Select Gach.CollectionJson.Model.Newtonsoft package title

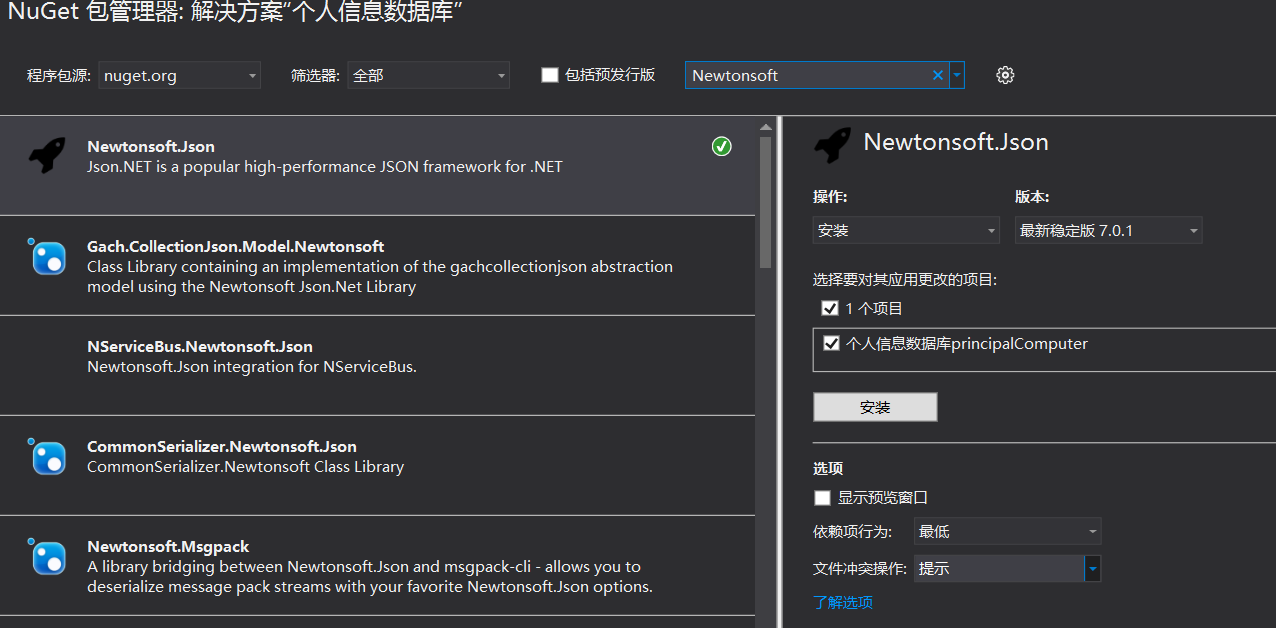(x=236, y=246)
